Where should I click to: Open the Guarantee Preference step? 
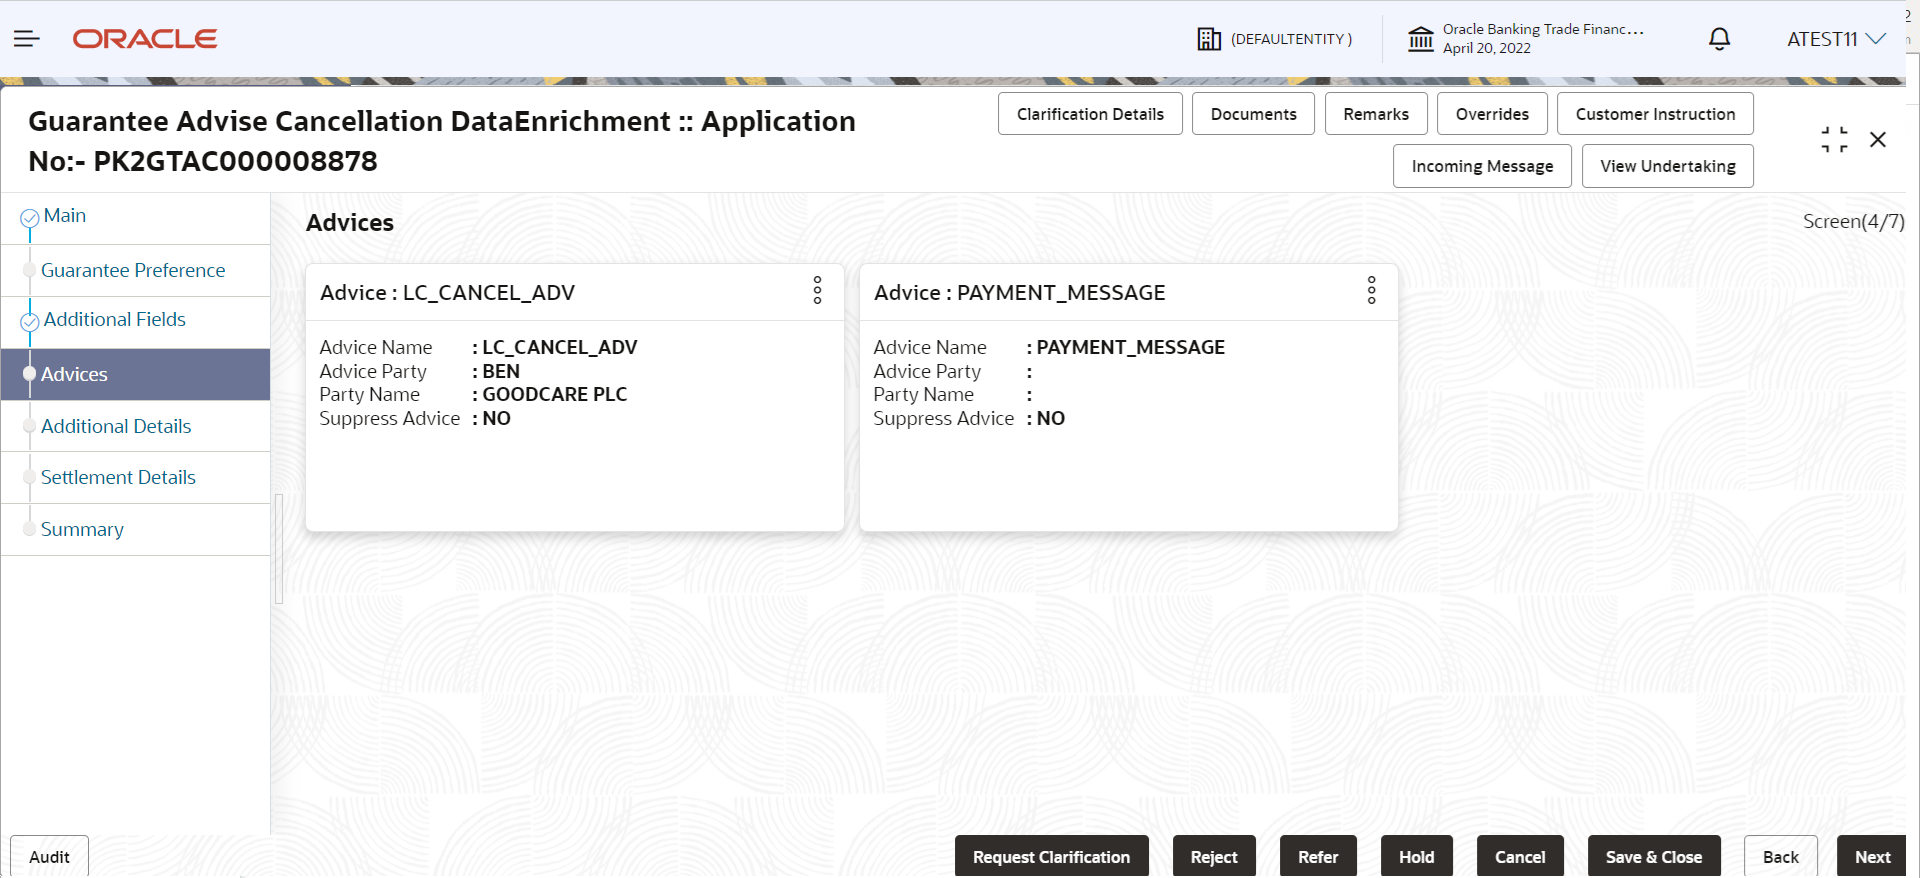click(133, 270)
